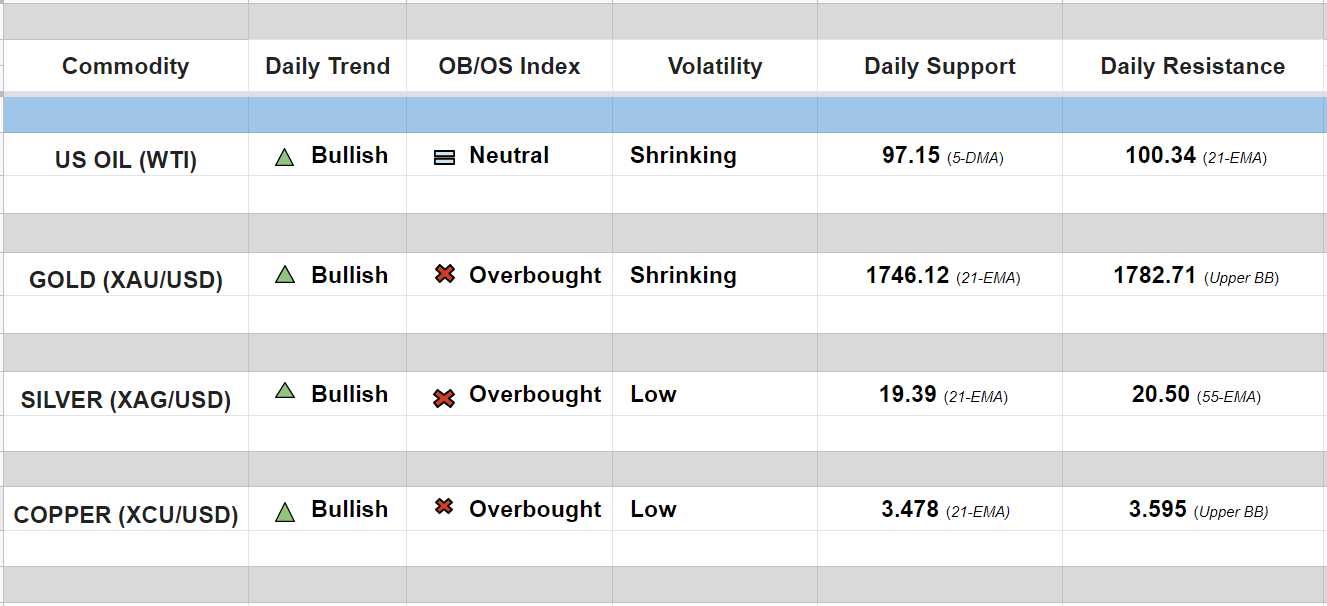The height and width of the screenshot is (606, 1327).
Task: Select Gold's 1746.12 daily support value
Action: point(907,276)
